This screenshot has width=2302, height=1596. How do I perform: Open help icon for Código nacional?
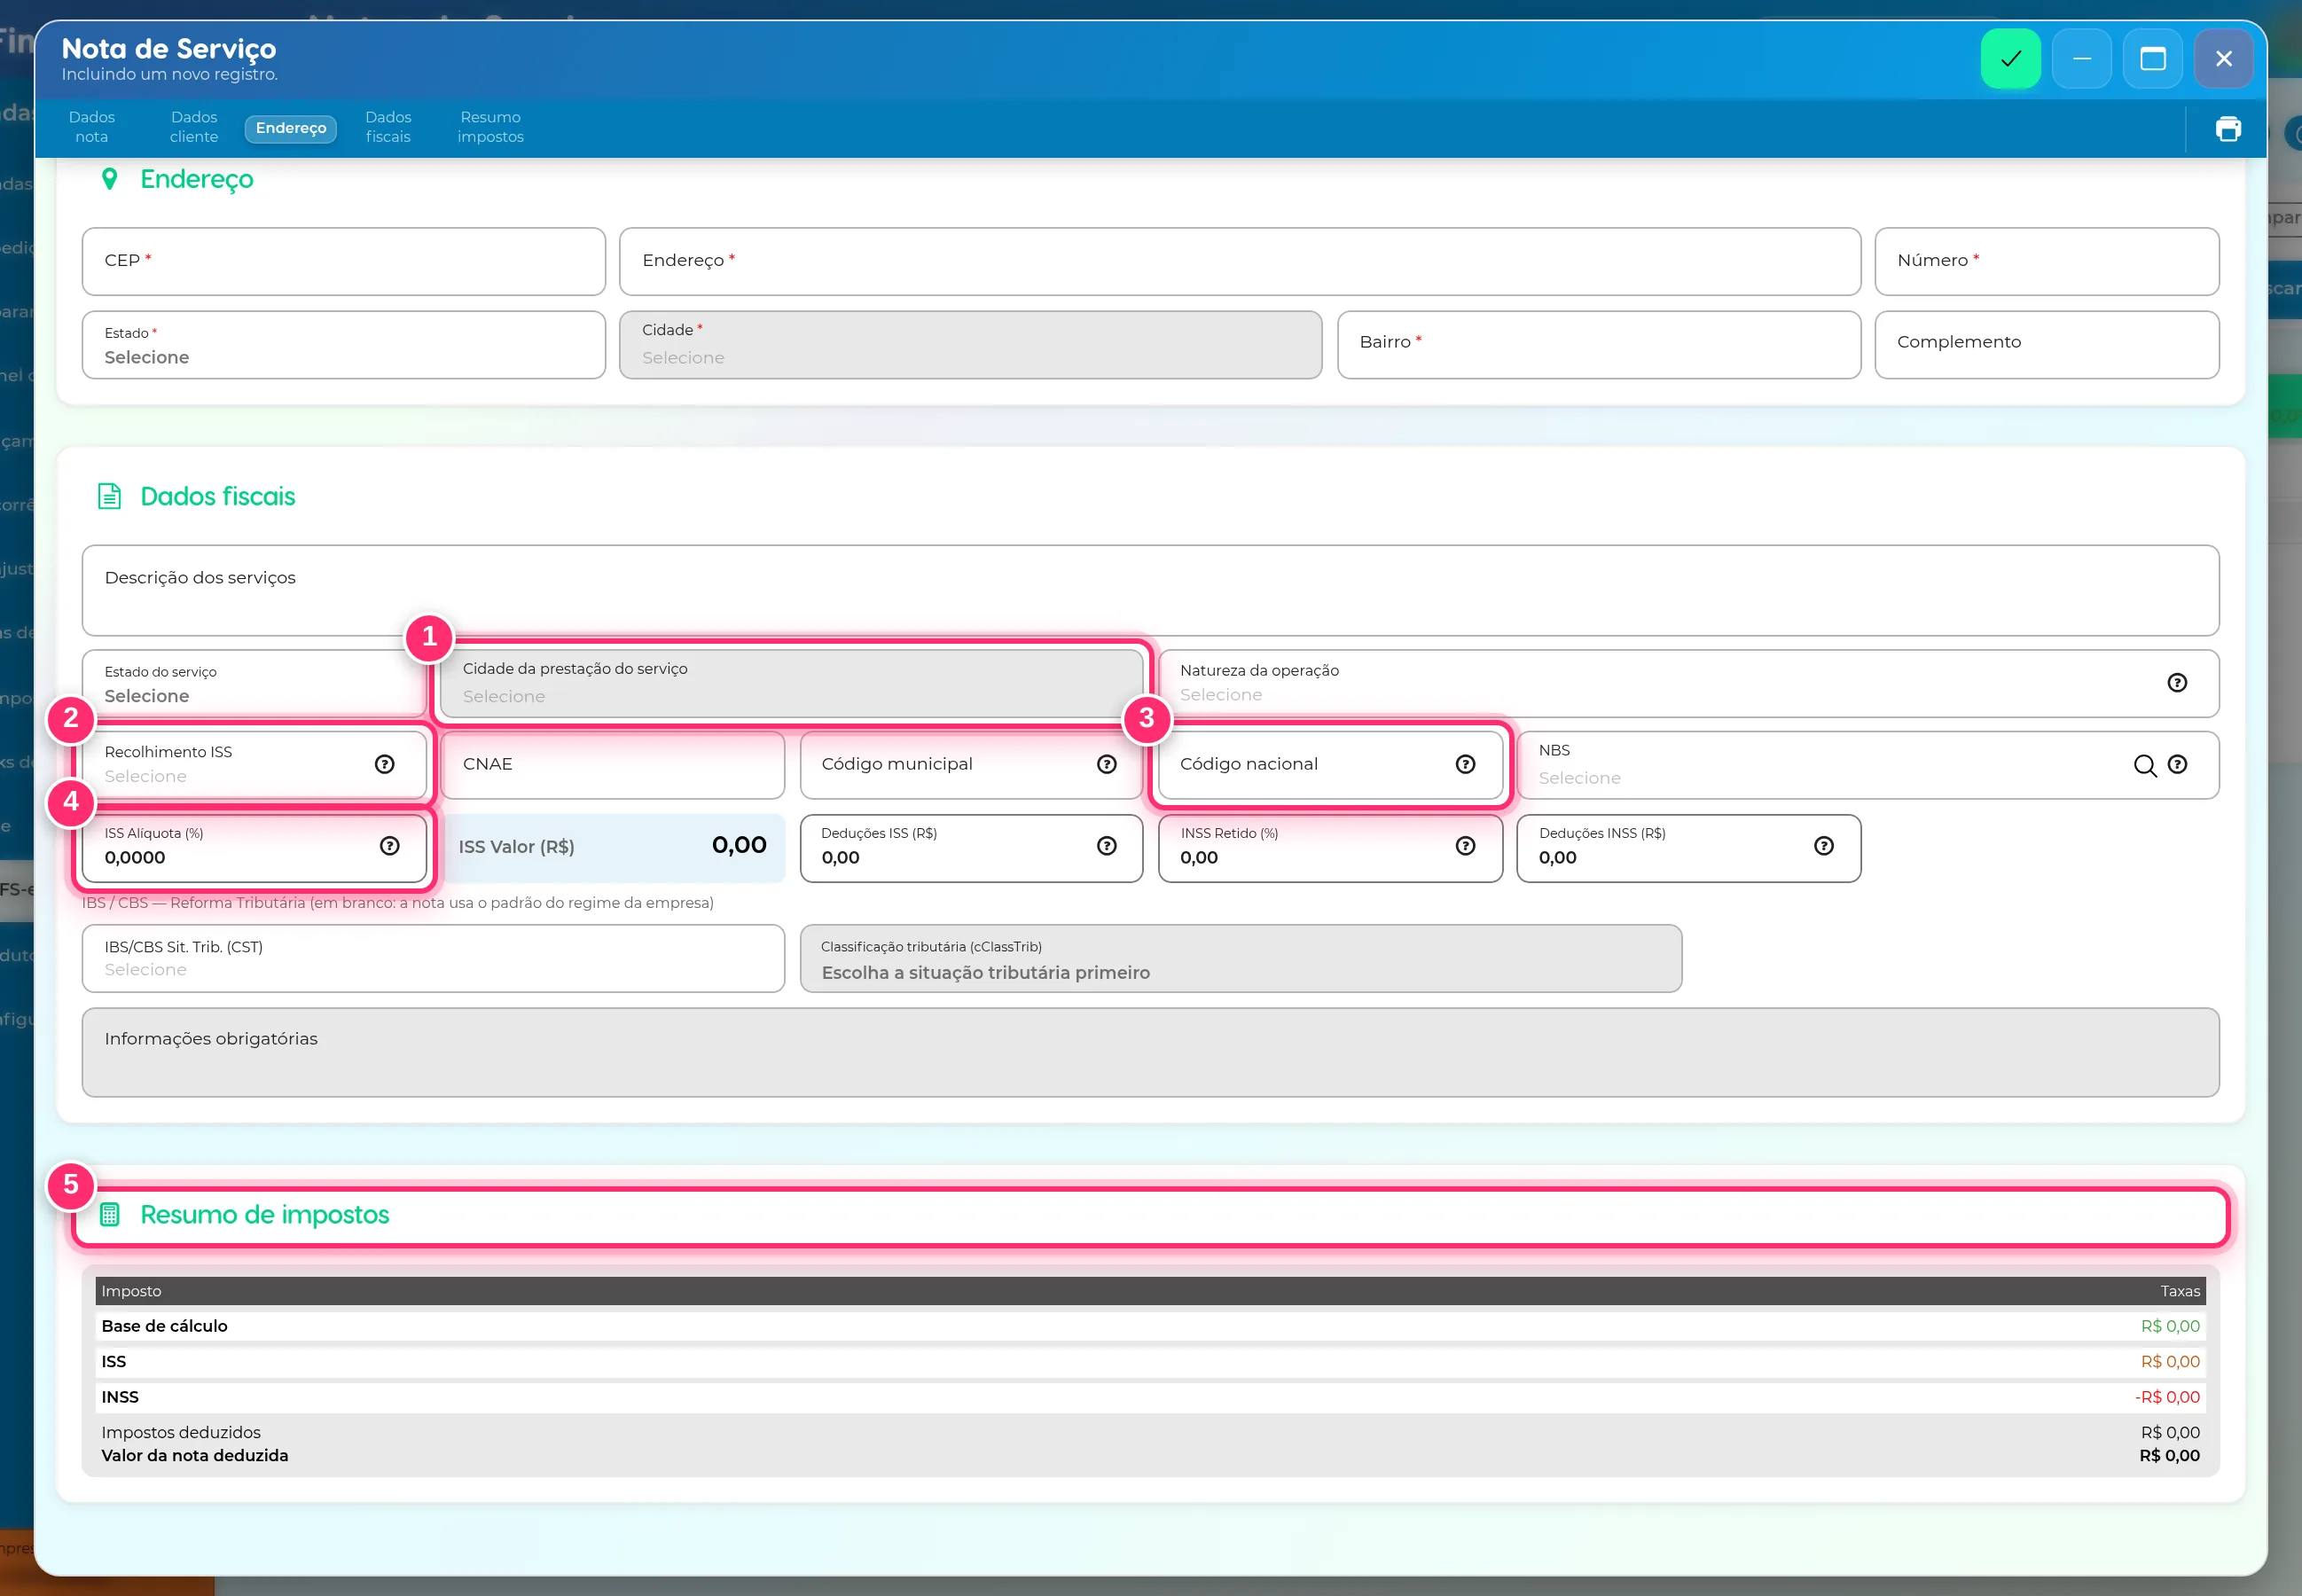(x=1465, y=765)
